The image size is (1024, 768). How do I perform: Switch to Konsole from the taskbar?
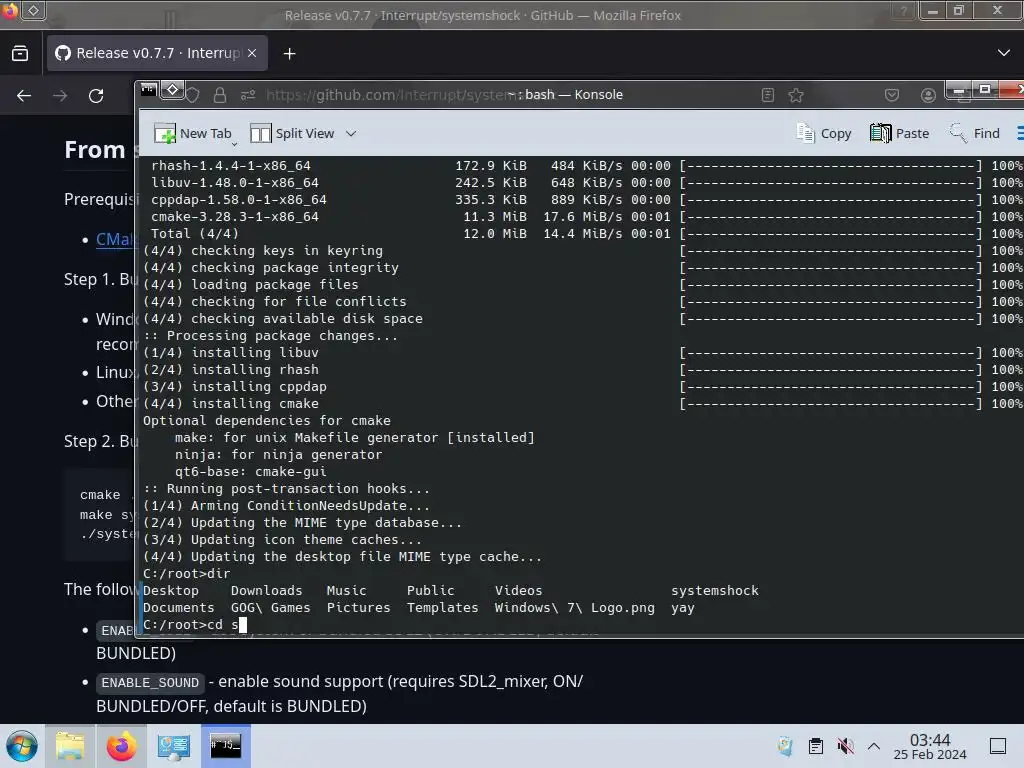point(225,746)
